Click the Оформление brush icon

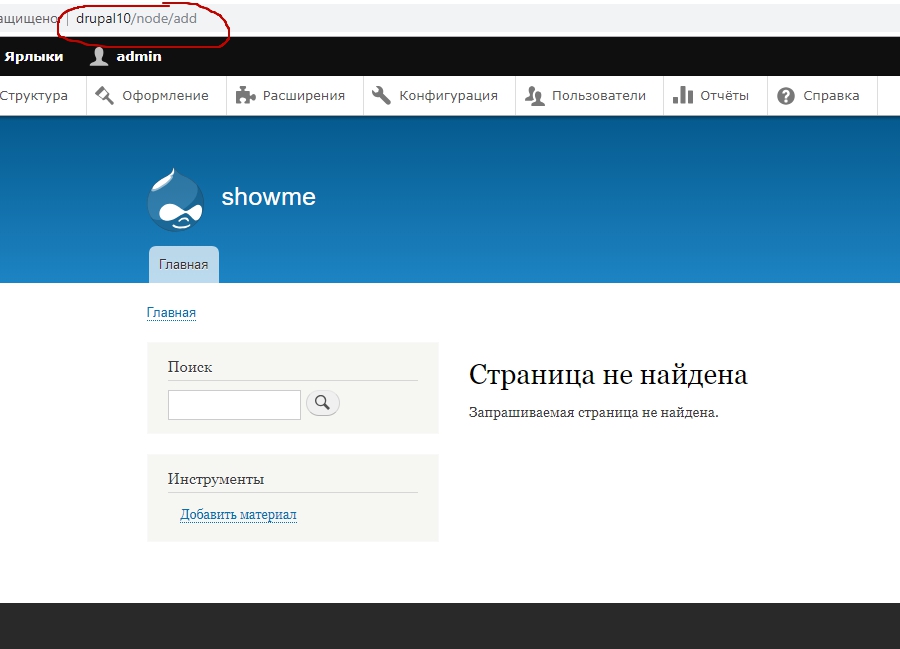(x=104, y=95)
